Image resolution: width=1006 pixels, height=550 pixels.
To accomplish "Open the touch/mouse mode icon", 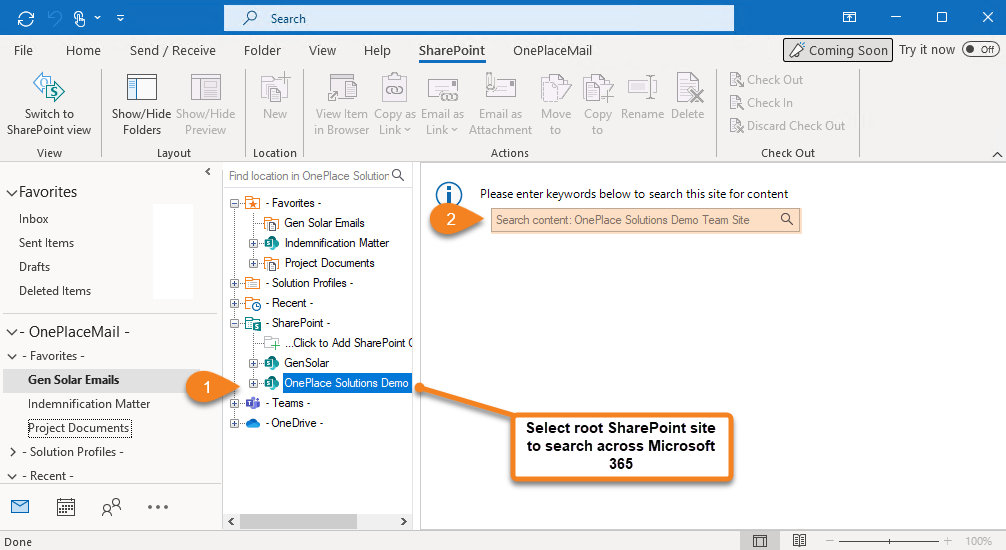I will click(x=80, y=19).
